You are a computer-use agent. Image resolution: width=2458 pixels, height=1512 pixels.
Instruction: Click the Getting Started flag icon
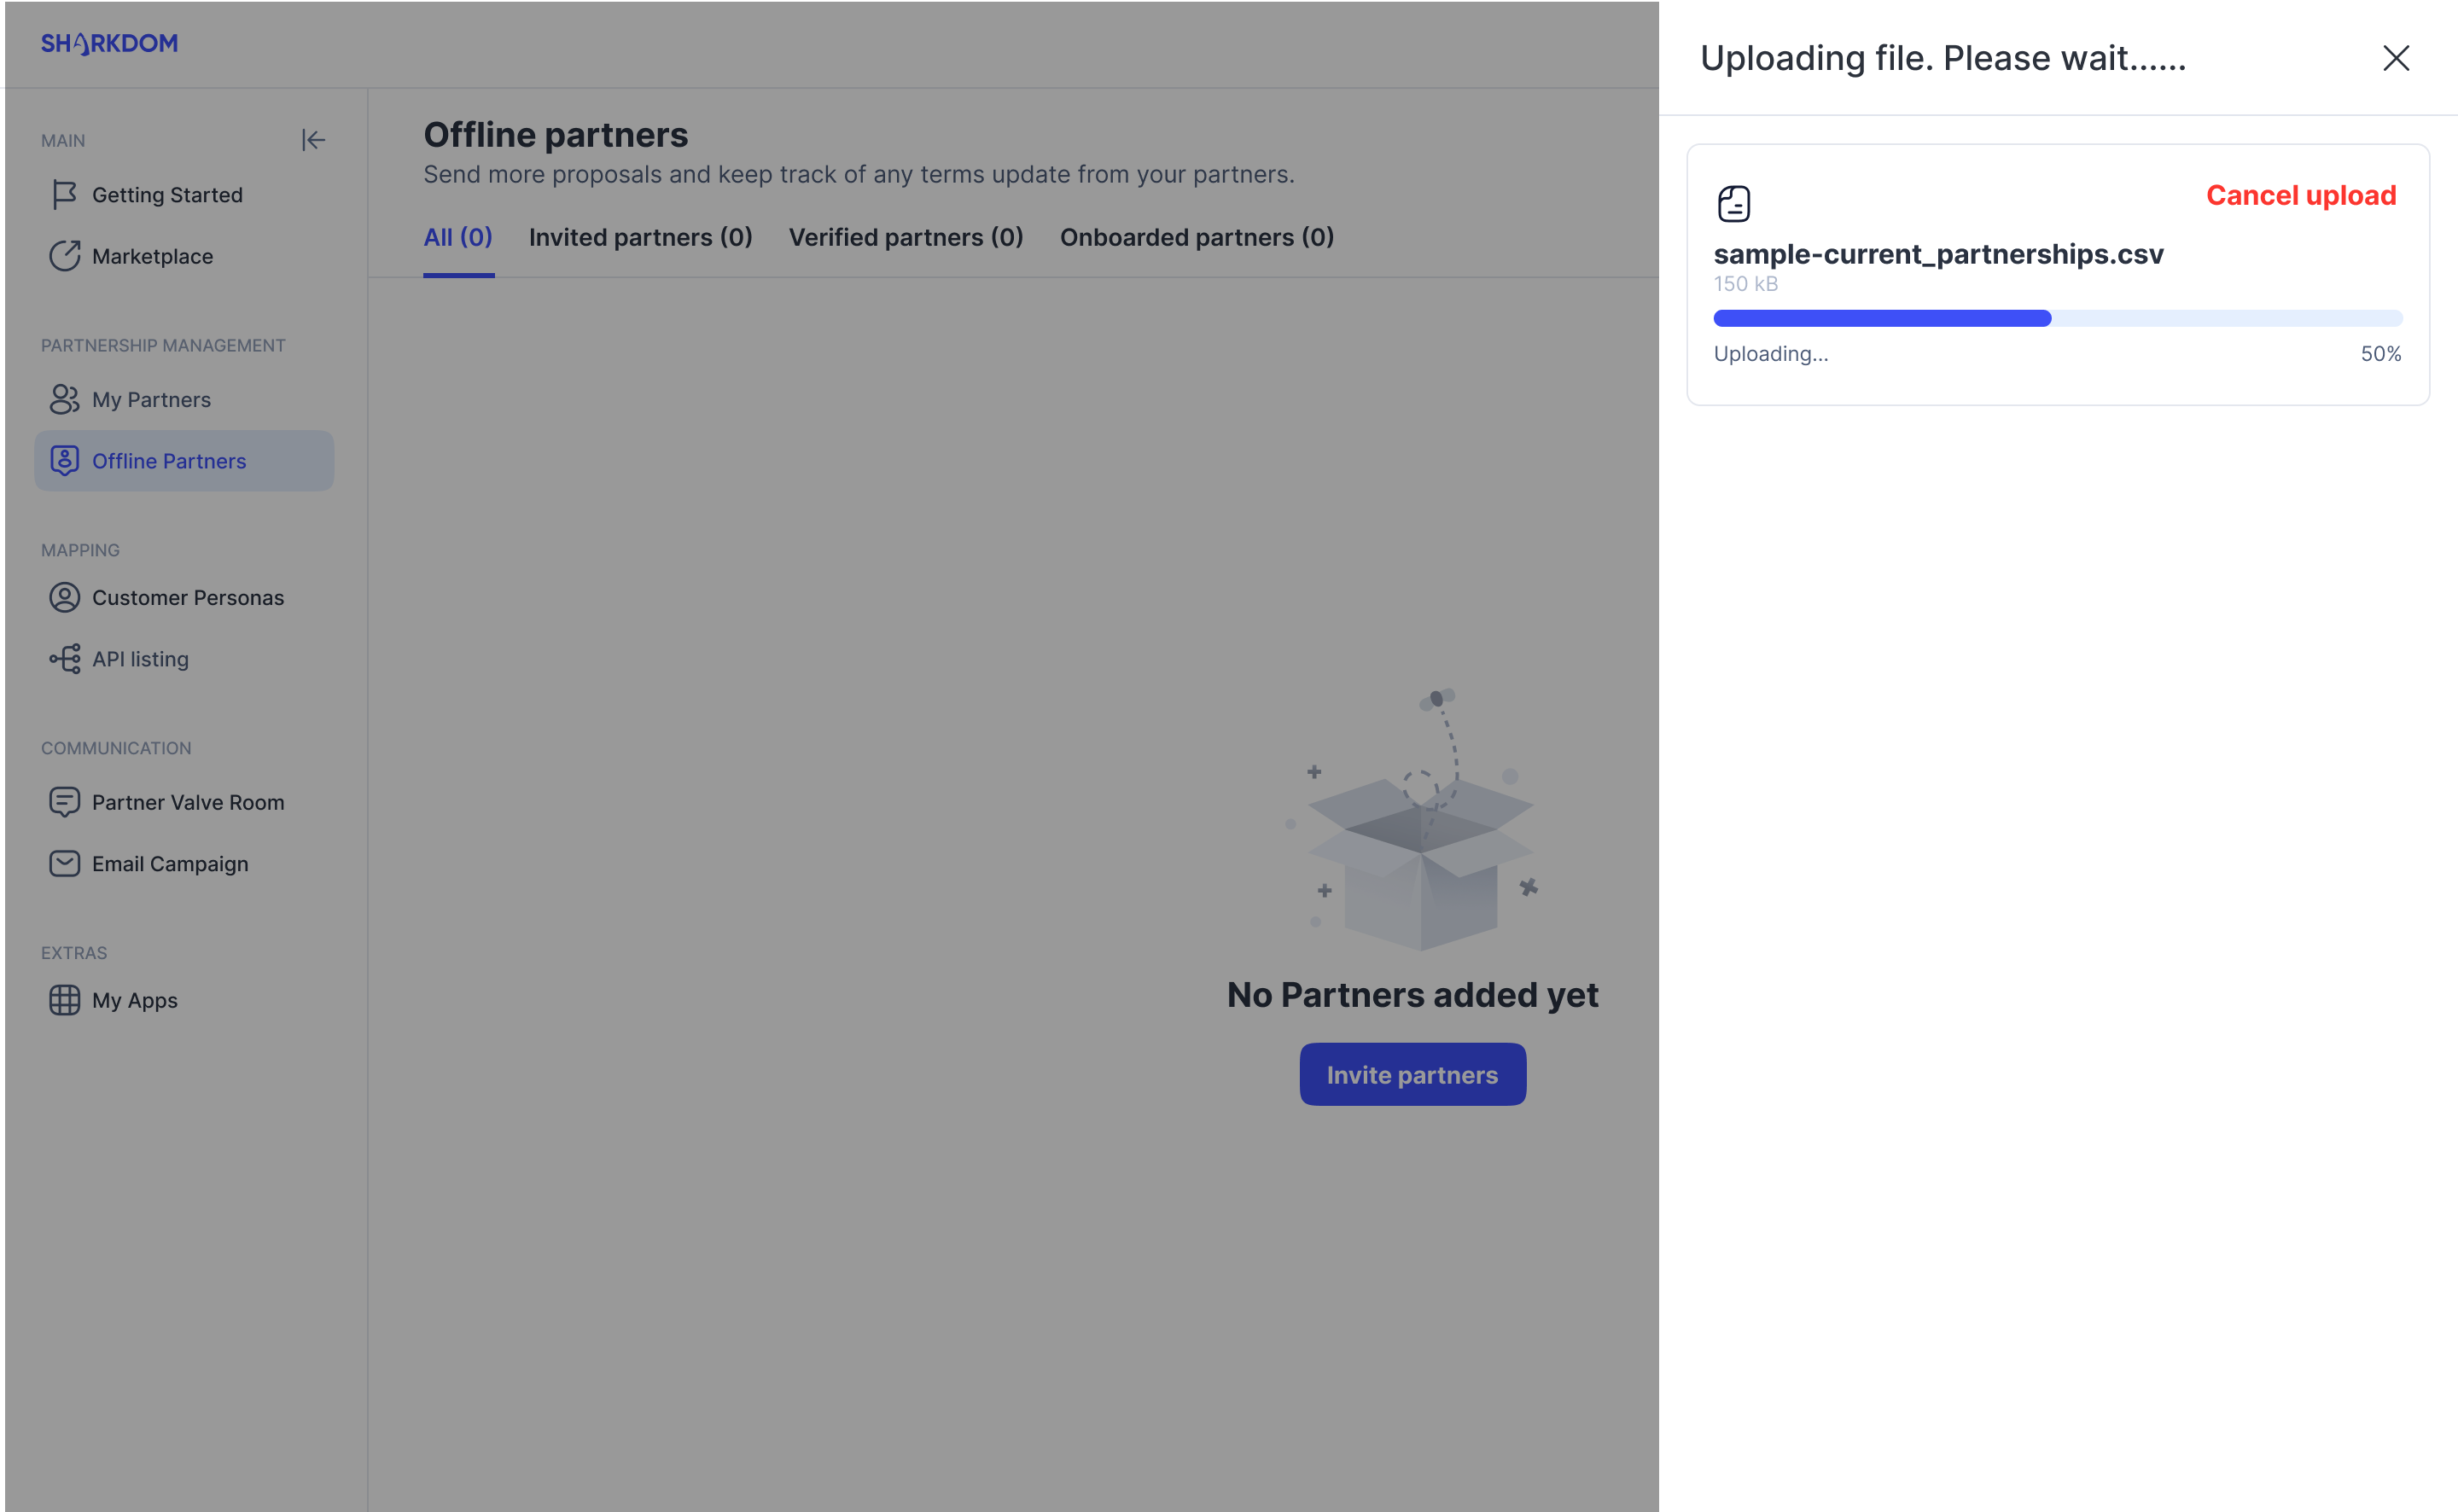click(x=64, y=195)
